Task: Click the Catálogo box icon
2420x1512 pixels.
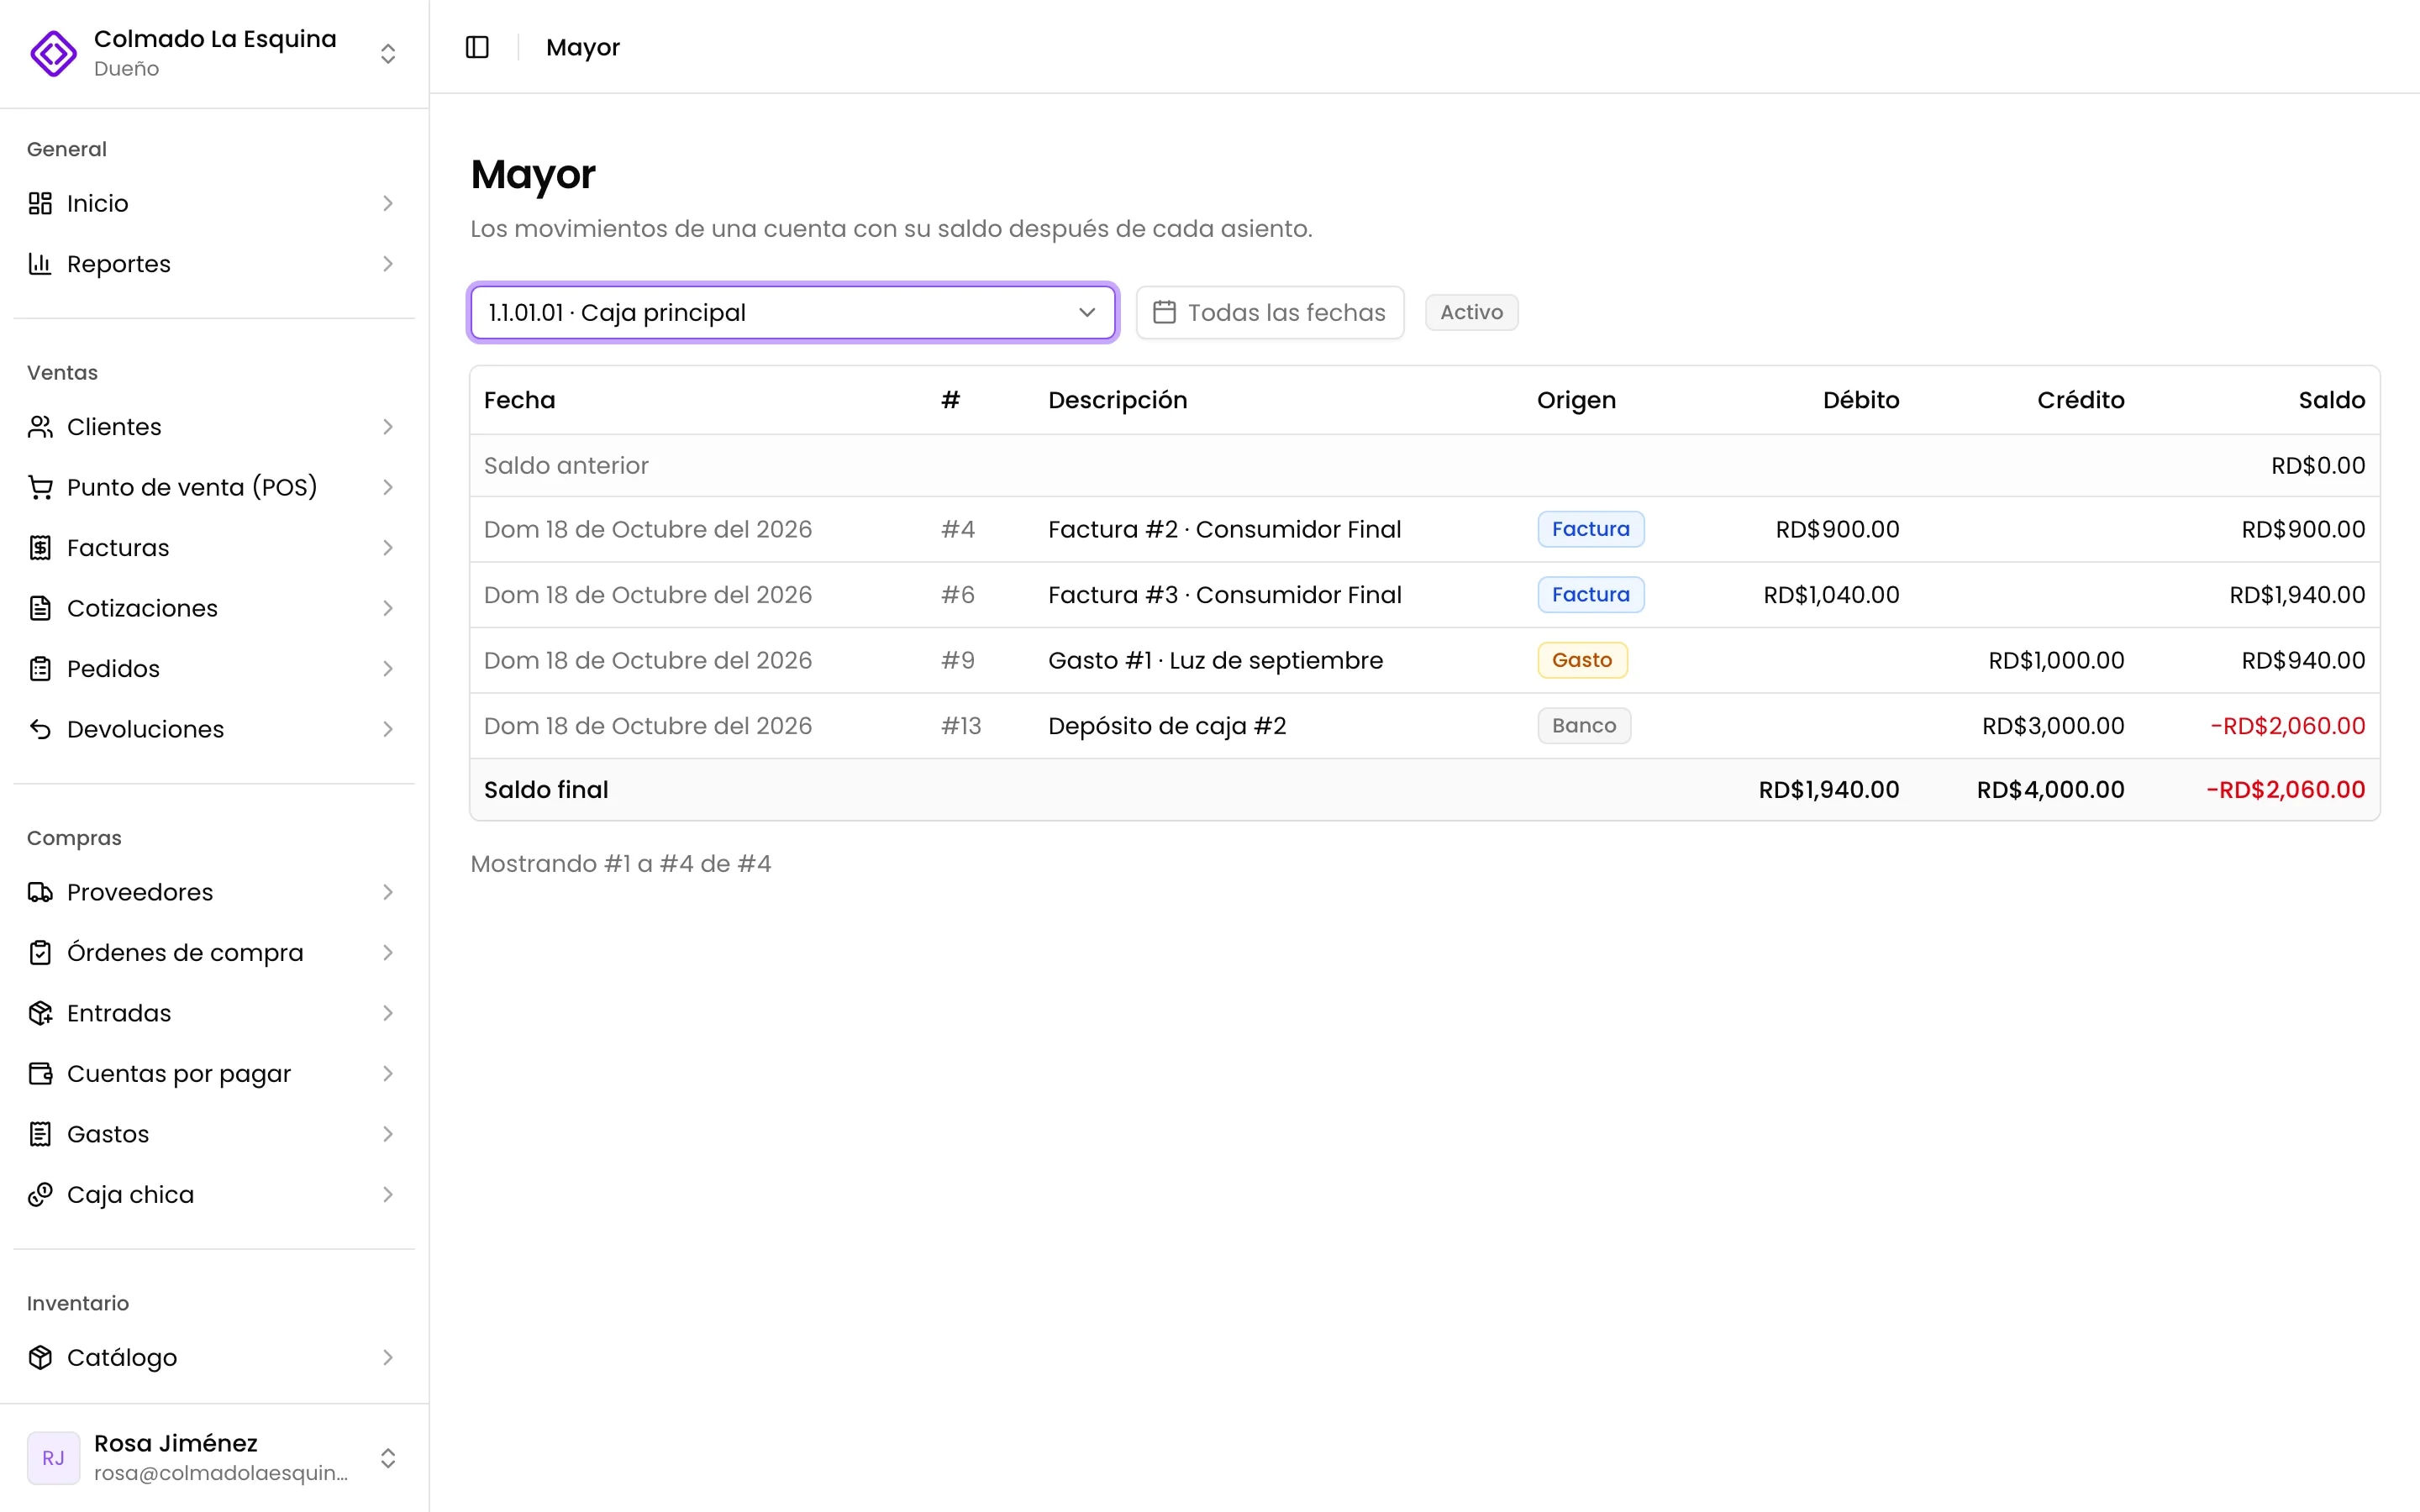Action: point(40,1357)
